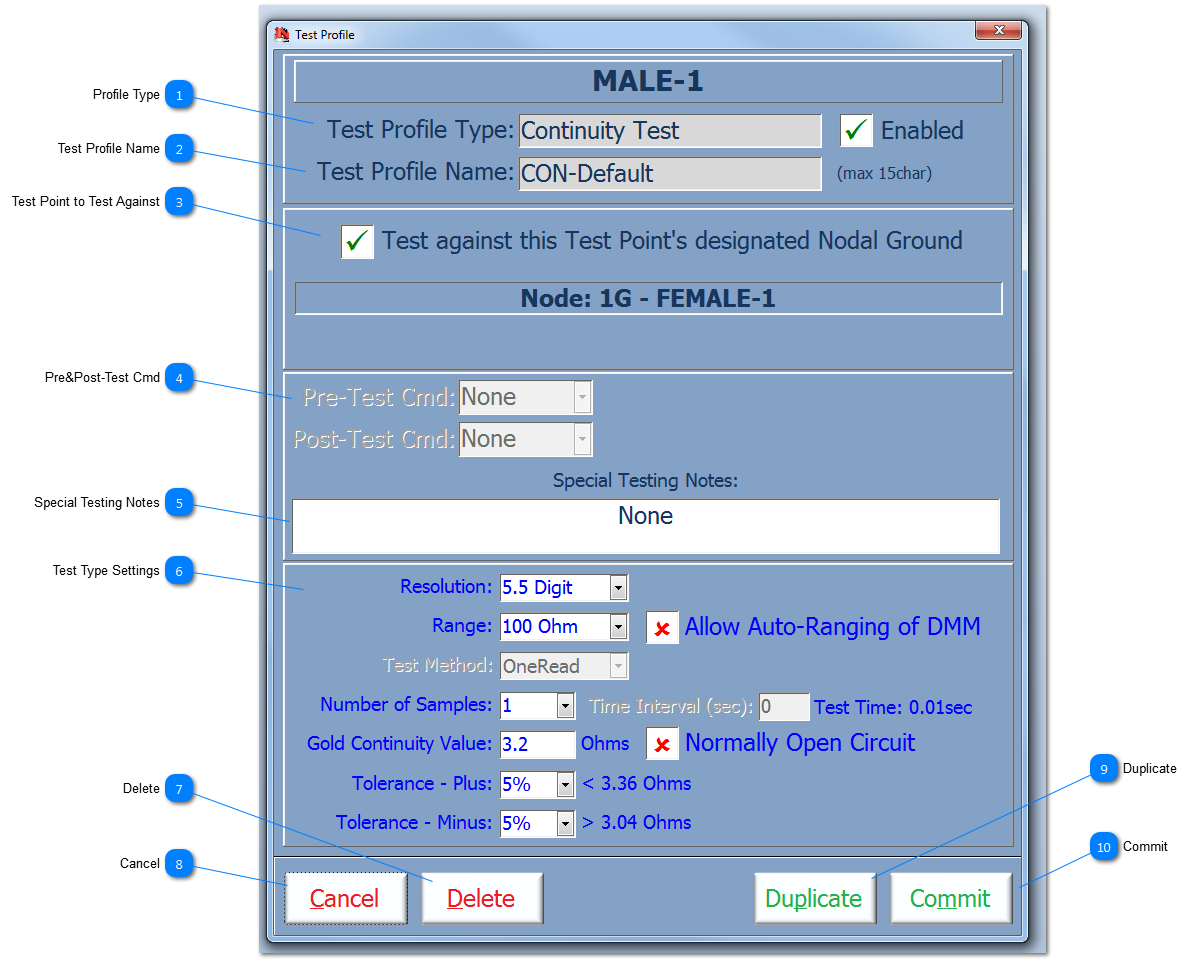This screenshot has height=962, width=1193.
Task: Open the Number of Samples dropdown
Action: [564, 705]
